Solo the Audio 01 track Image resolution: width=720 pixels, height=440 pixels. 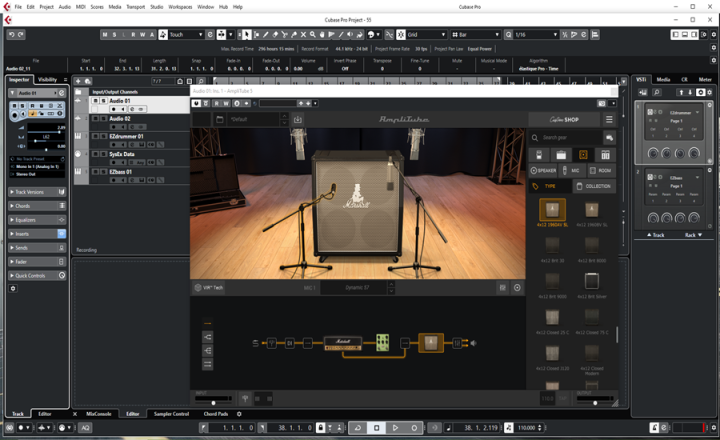click(104, 101)
